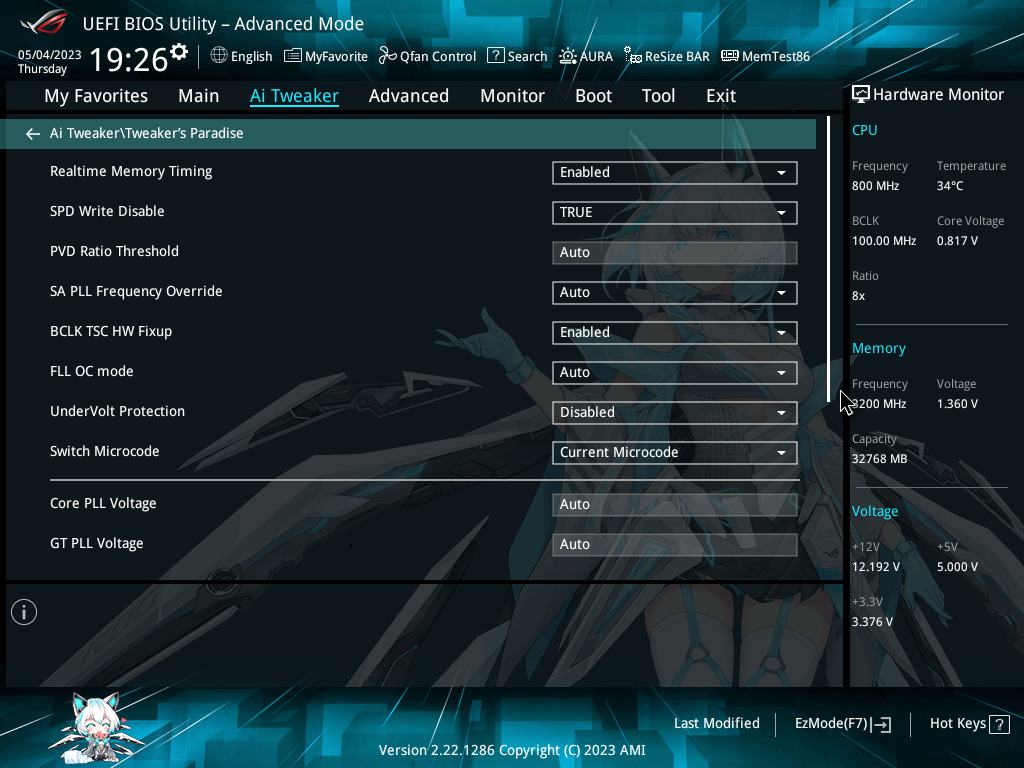Go to the Exit tab

tap(721, 96)
